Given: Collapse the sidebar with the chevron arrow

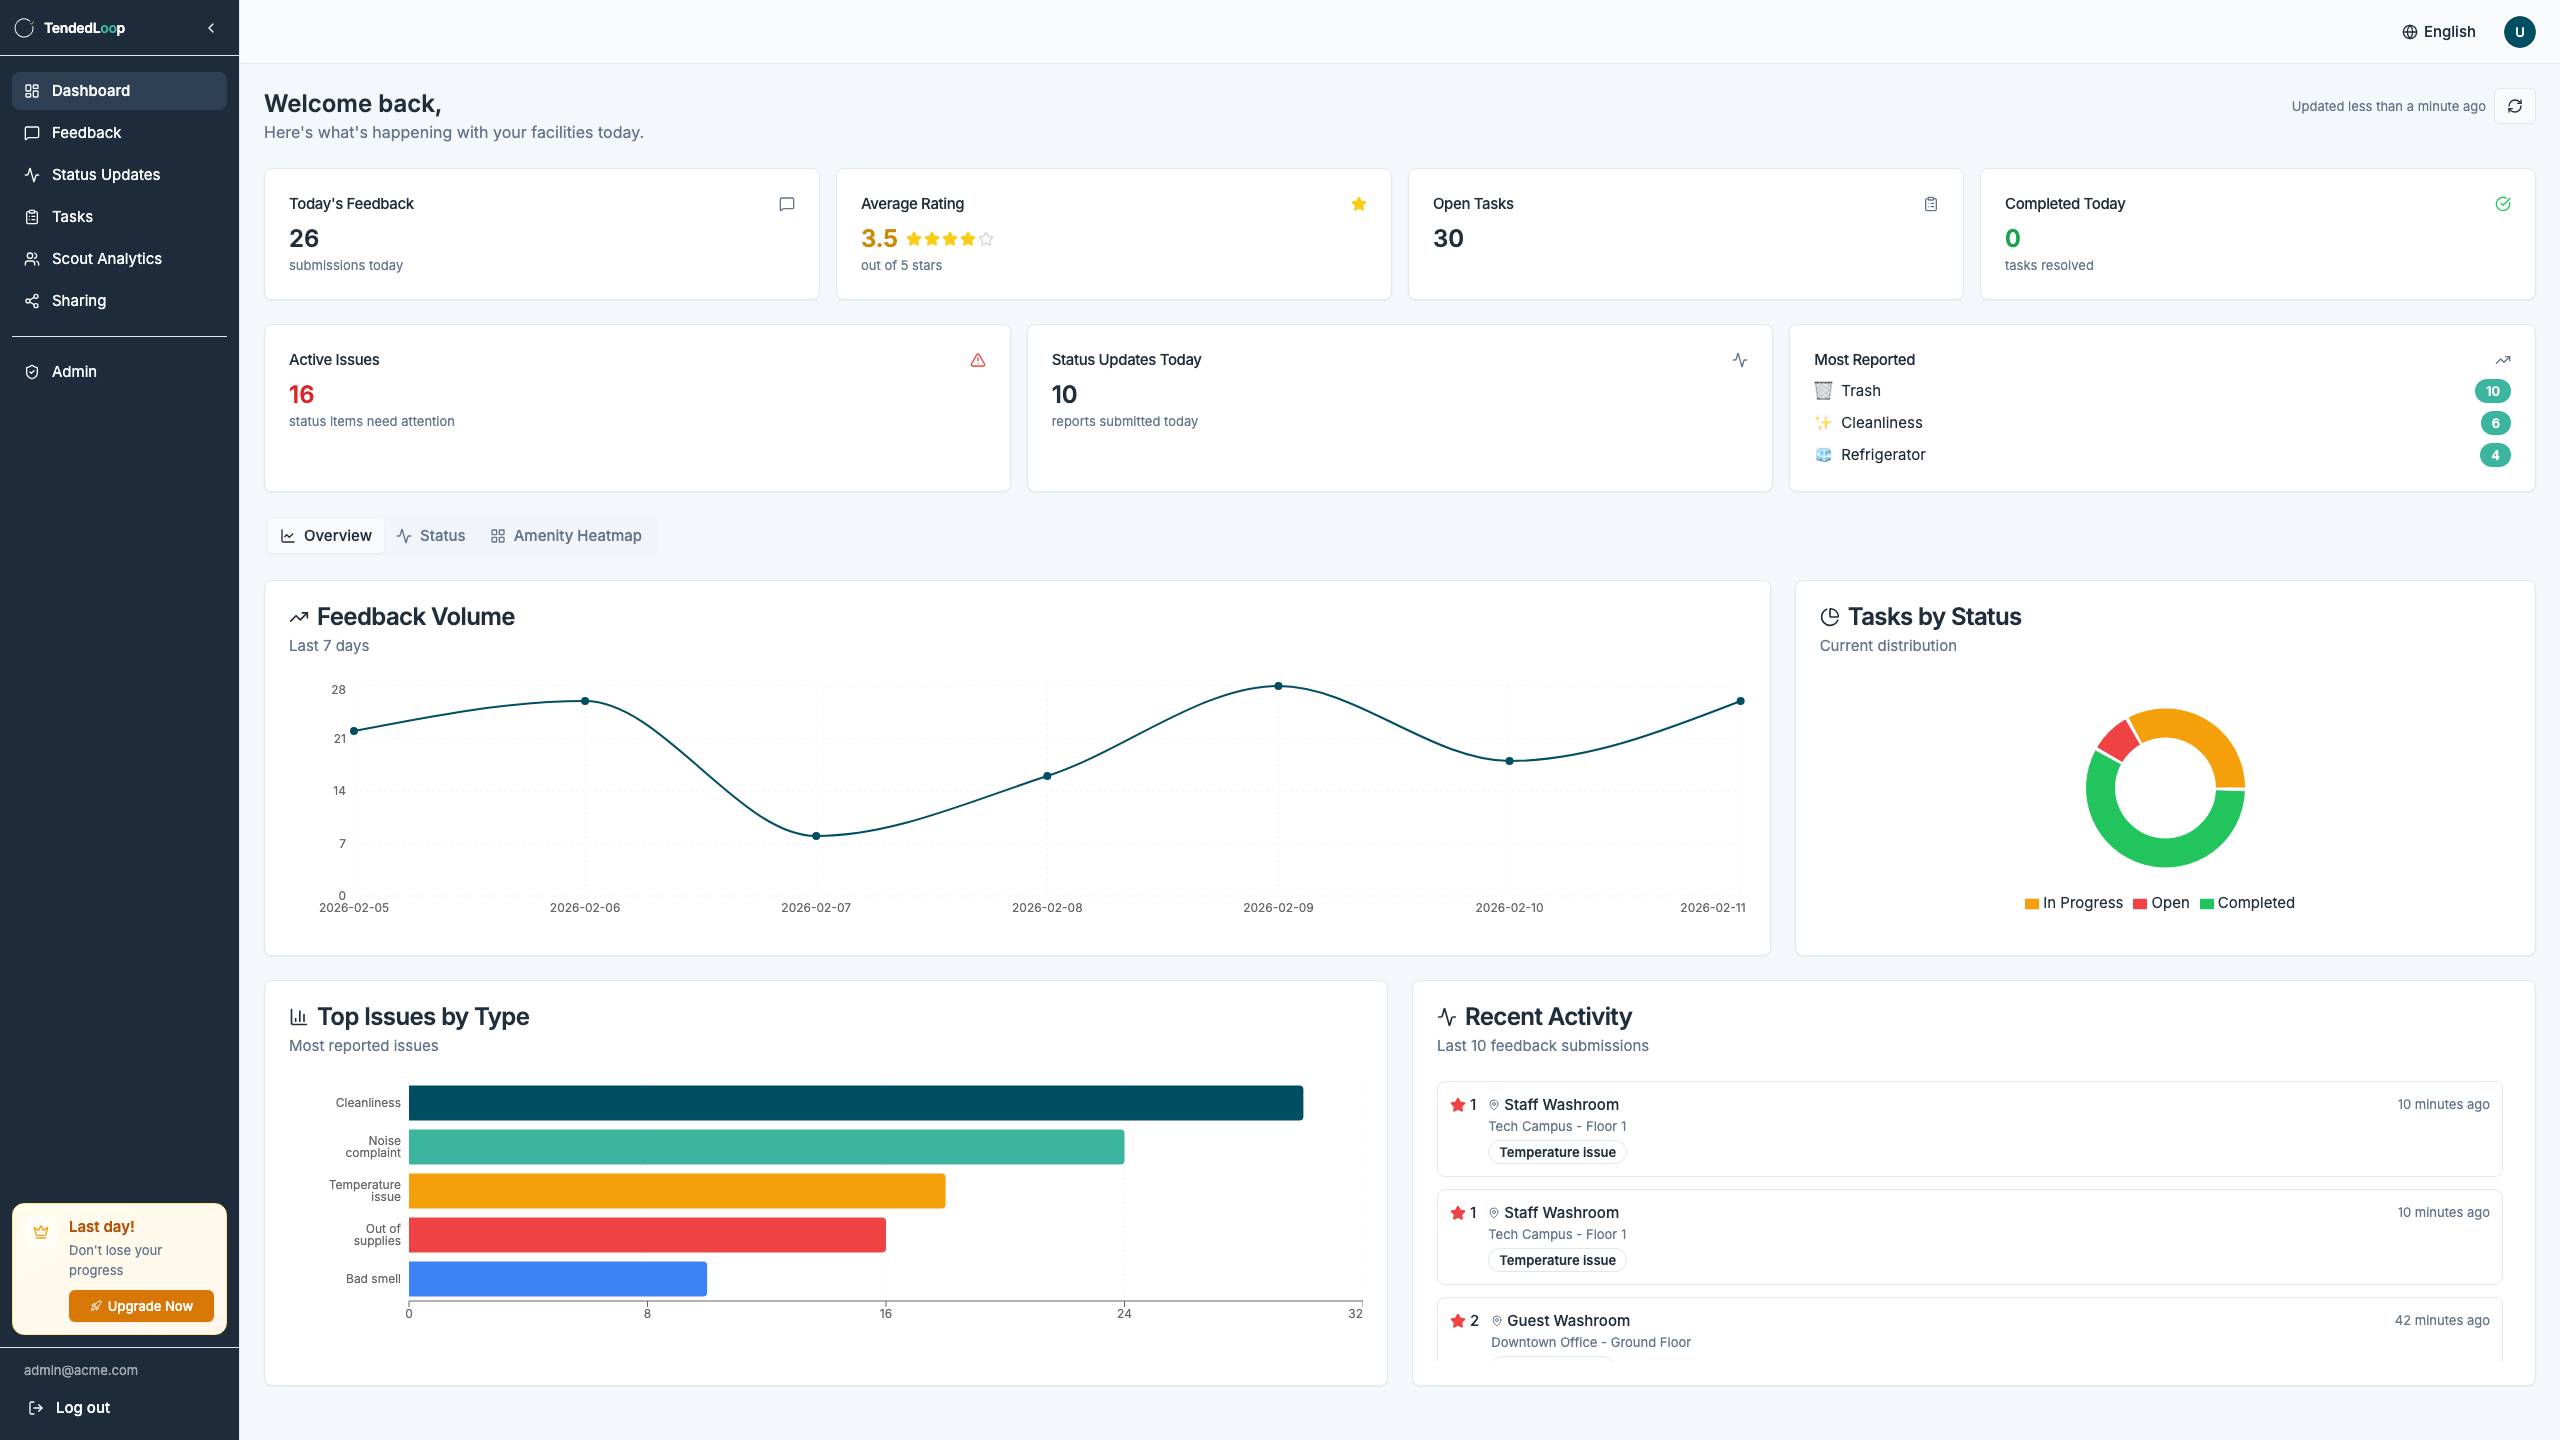Looking at the screenshot, I should 210,27.
